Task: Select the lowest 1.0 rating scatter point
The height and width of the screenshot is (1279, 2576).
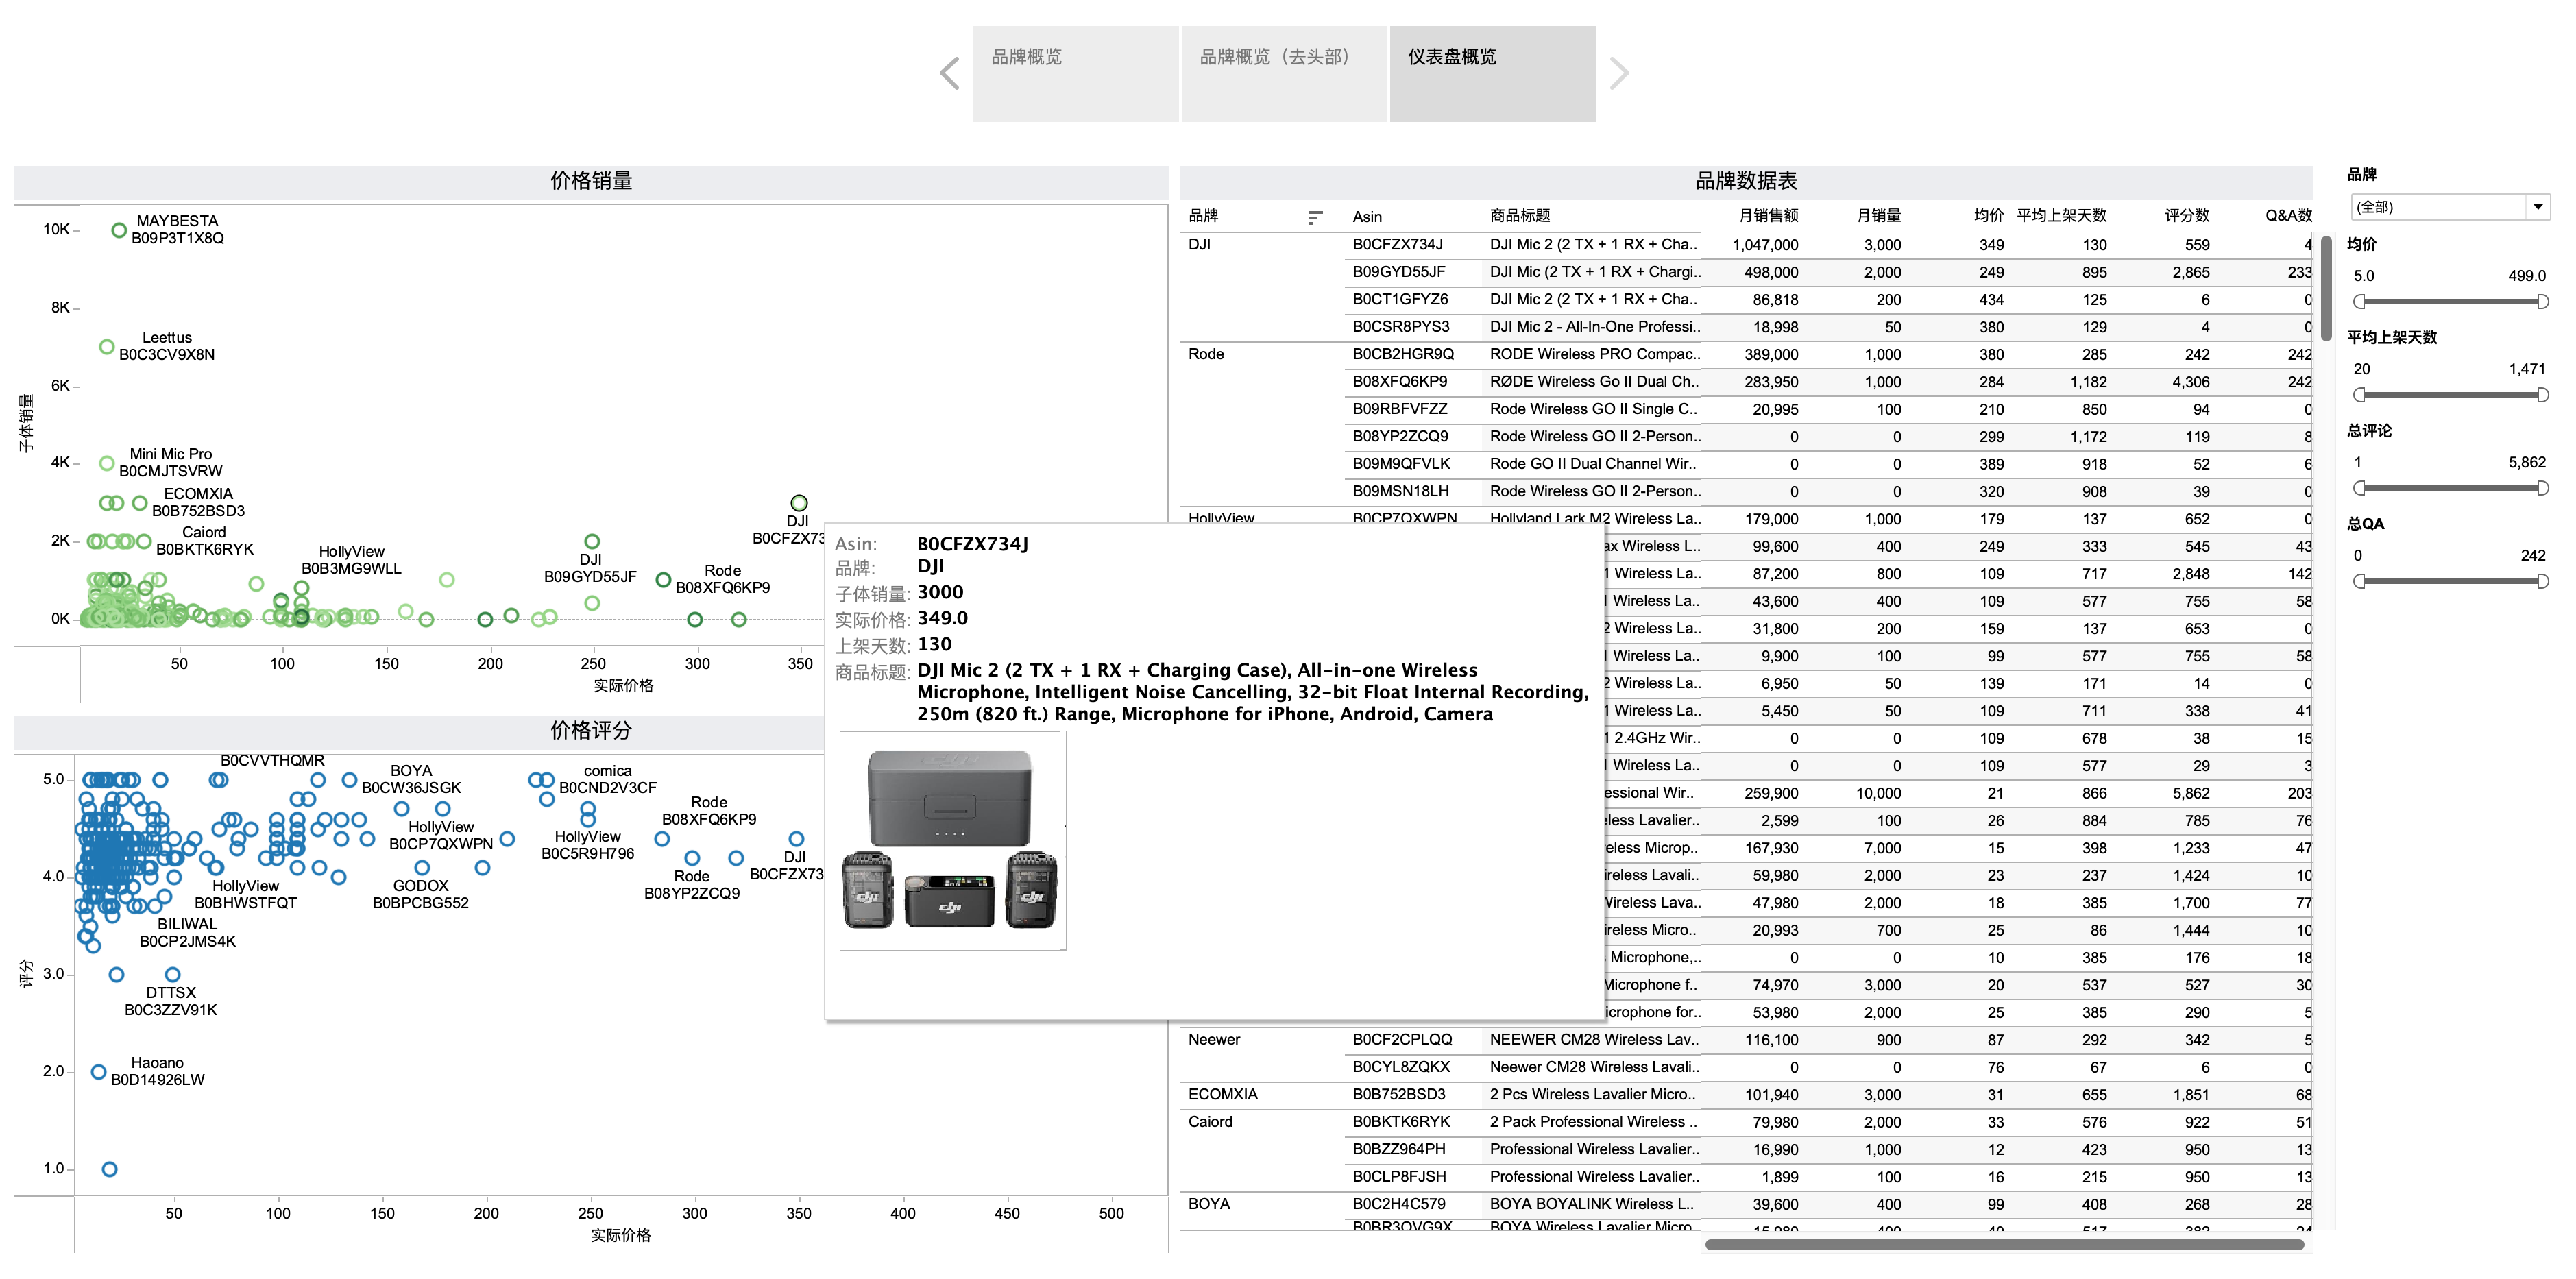Action: [110, 1169]
